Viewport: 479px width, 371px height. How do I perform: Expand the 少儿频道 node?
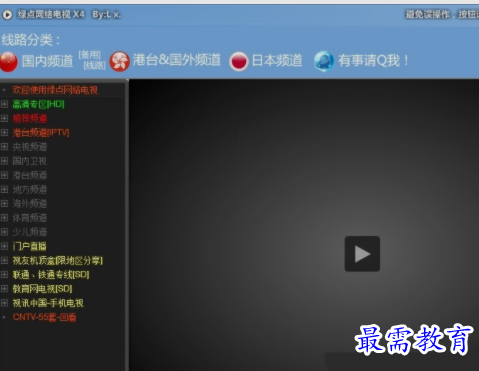[x=4, y=232]
